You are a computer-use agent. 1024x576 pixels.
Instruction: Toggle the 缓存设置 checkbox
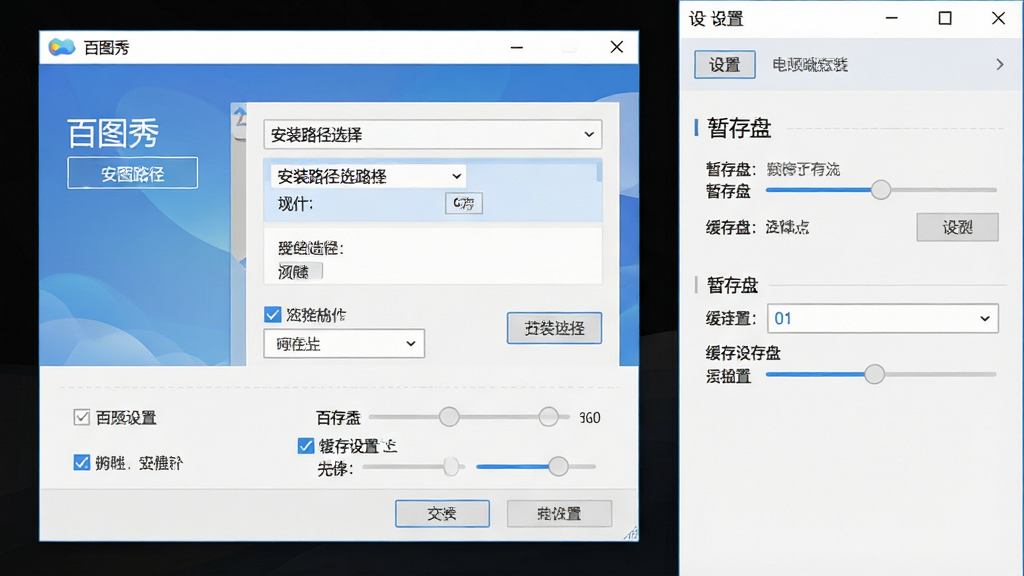point(306,446)
